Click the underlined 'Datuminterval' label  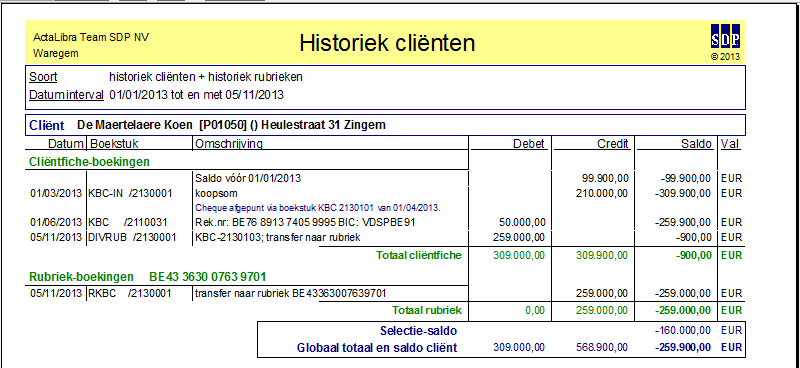pyautogui.click(x=67, y=95)
